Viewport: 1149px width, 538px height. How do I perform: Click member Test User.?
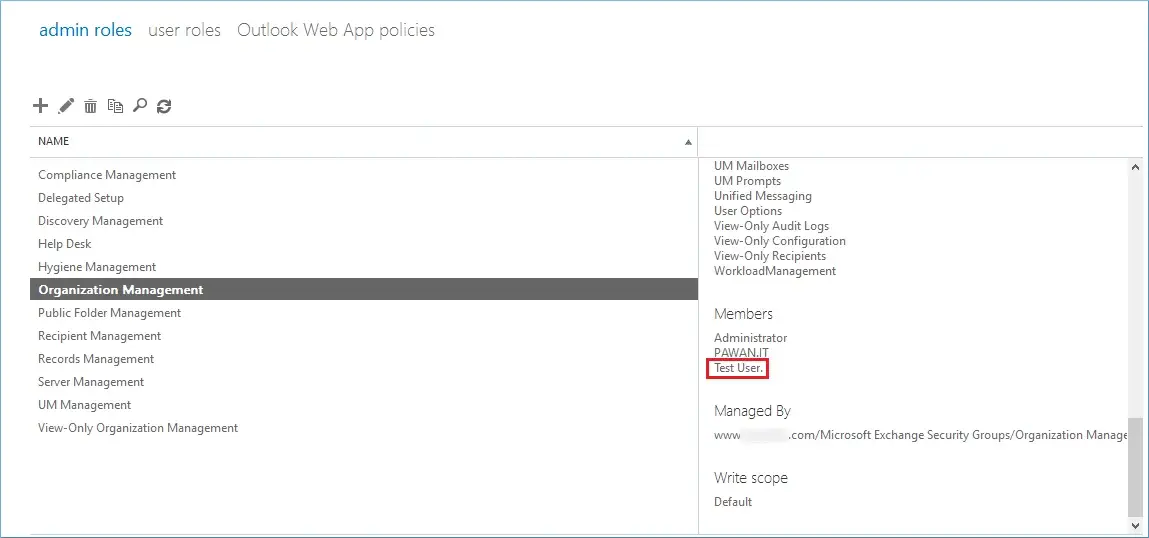click(x=739, y=369)
